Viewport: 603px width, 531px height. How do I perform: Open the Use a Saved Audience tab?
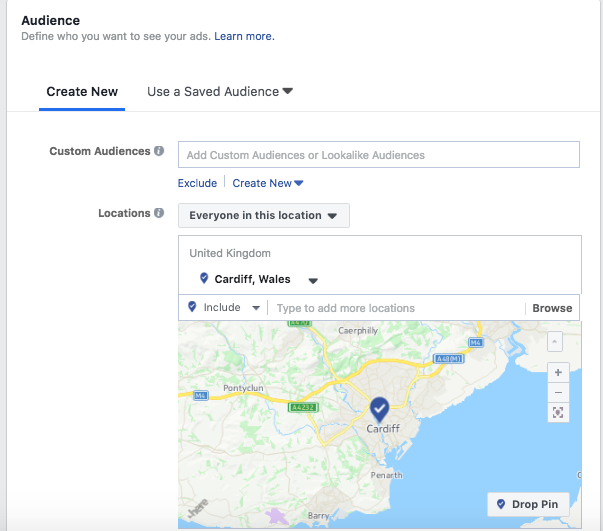pyautogui.click(x=219, y=92)
